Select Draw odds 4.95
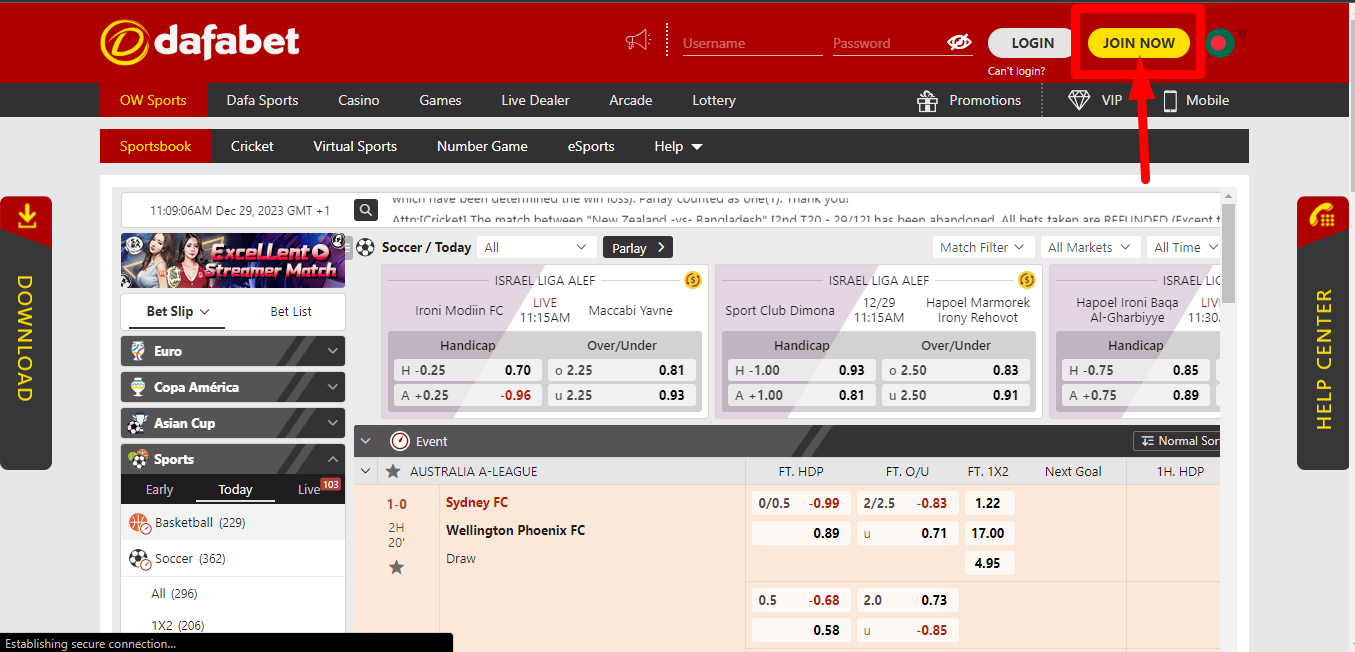Image resolution: width=1355 pixels, height=652 pixels. [988, 563]
